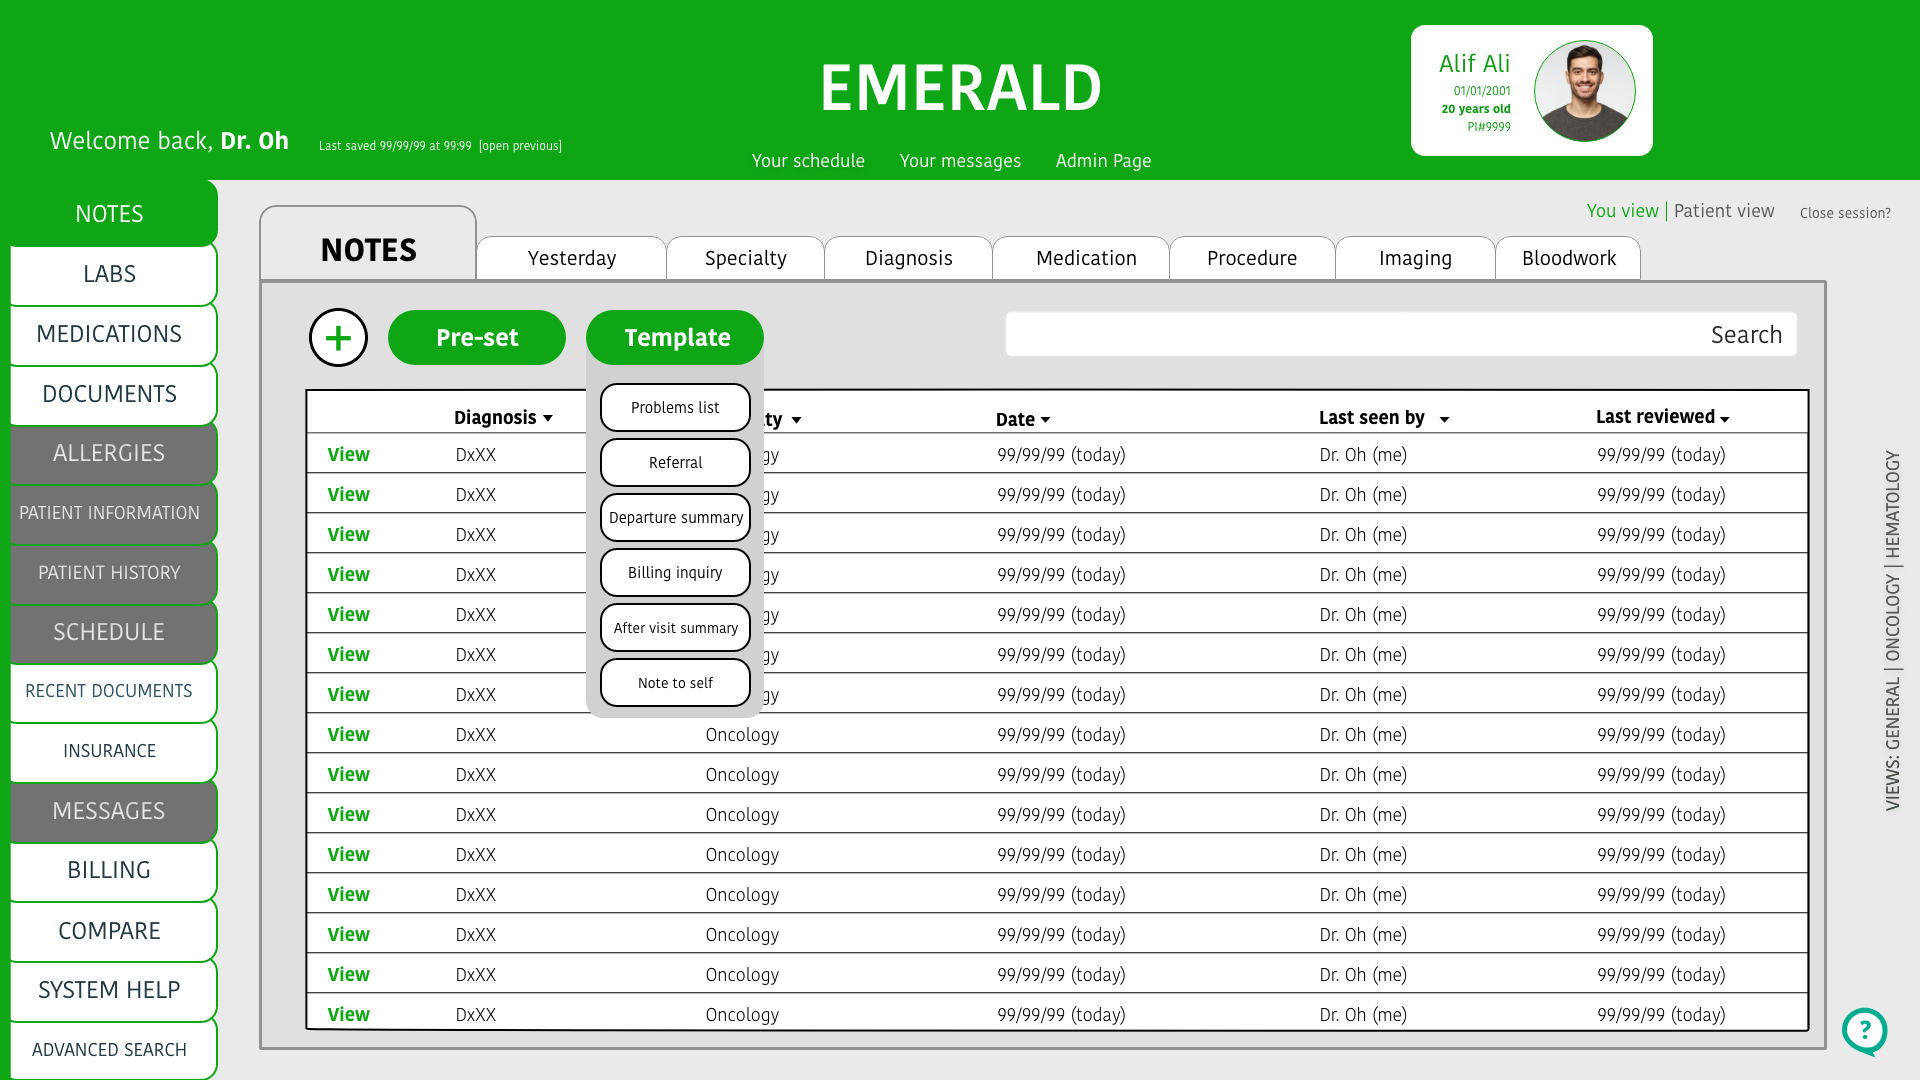Viewport: 1920px width, 1080px height.
Task: Click the plus icon to add note
Action: click(x=338, y=338)
